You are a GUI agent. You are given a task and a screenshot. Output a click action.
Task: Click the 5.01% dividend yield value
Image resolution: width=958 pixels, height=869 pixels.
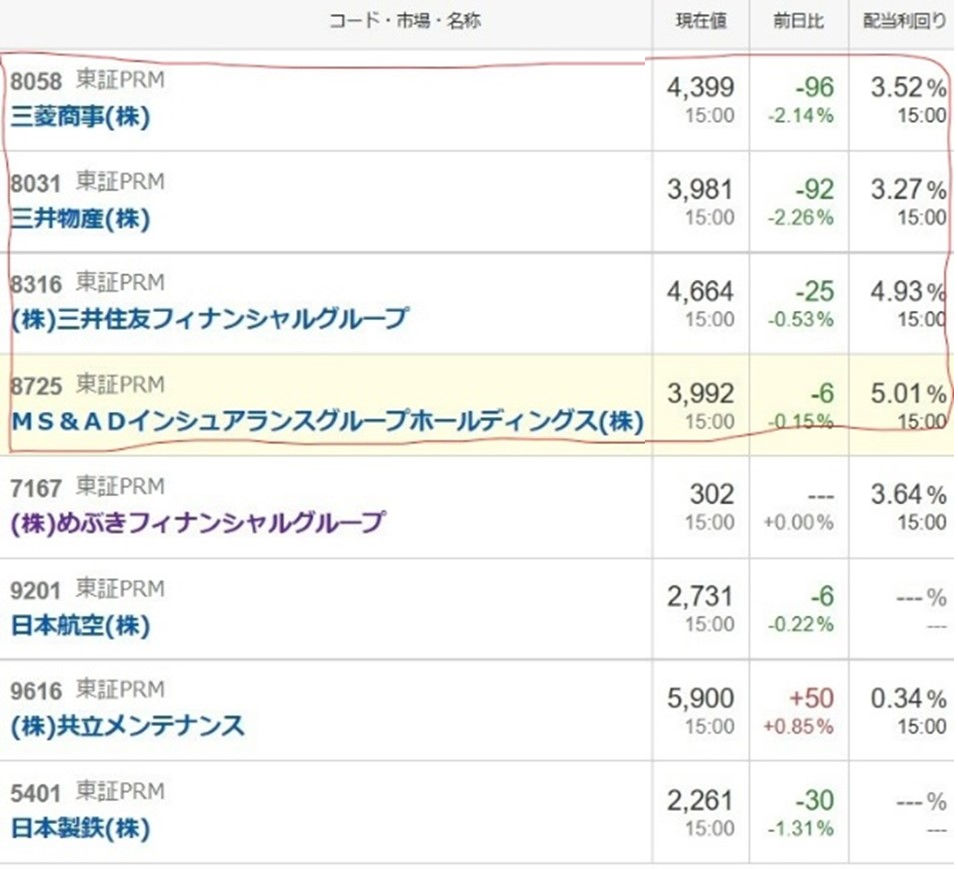907,393
